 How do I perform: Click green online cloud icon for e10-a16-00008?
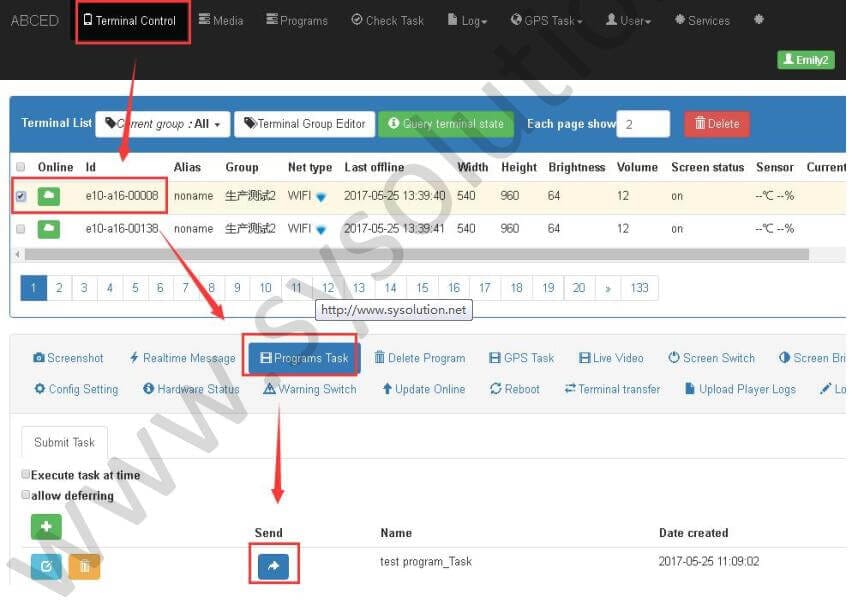tap(49, 196)
